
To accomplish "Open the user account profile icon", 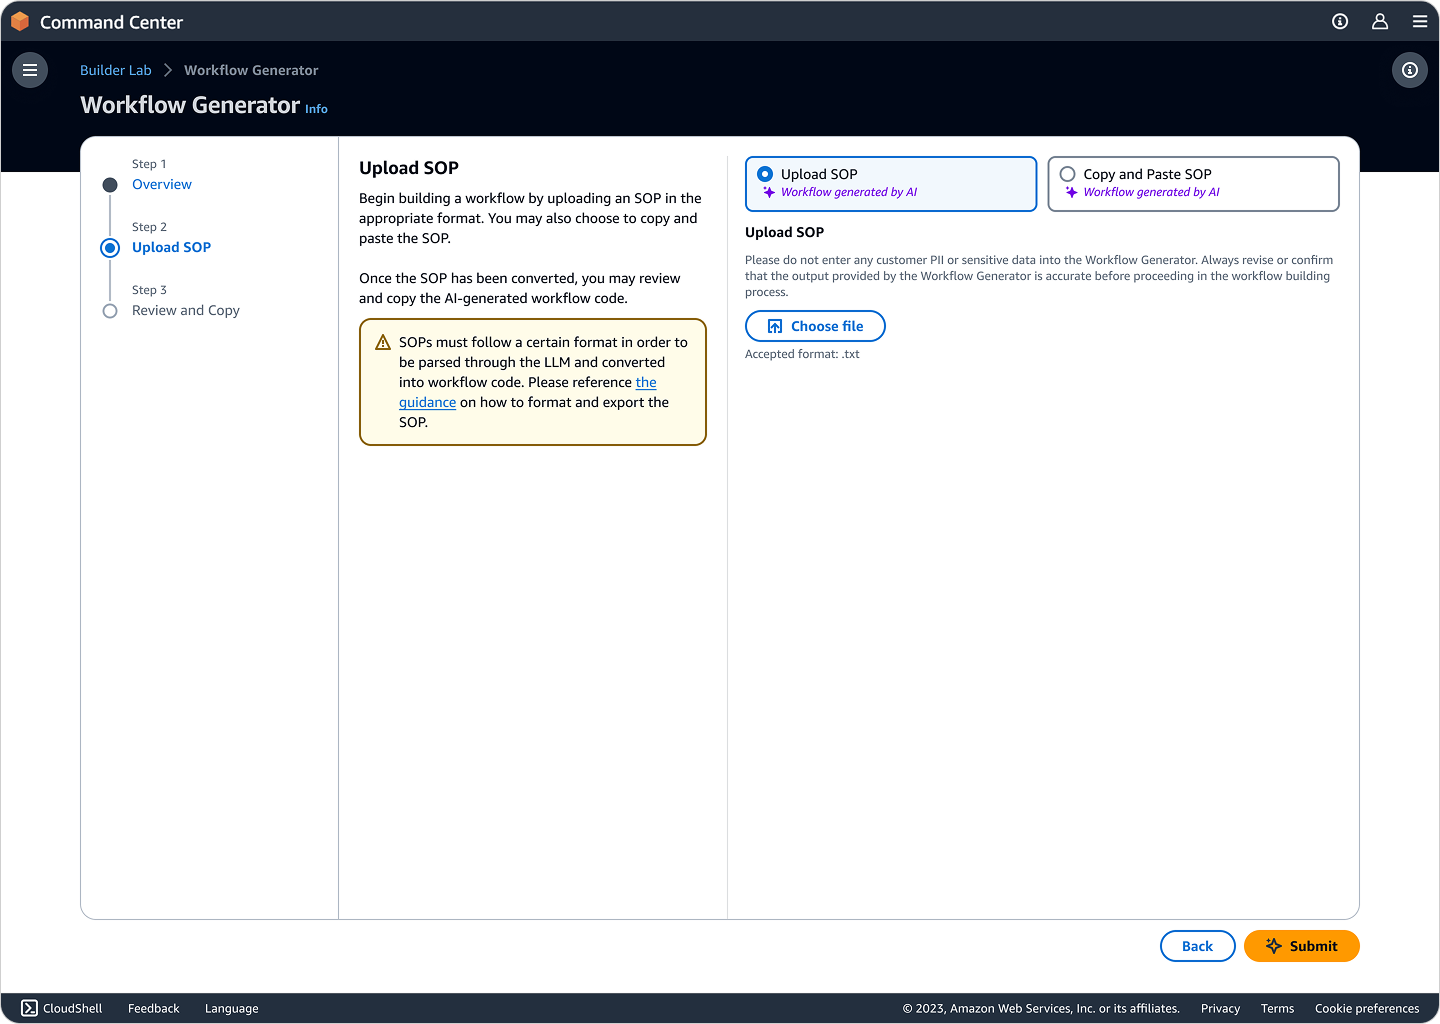I will tap(1380, 22).
